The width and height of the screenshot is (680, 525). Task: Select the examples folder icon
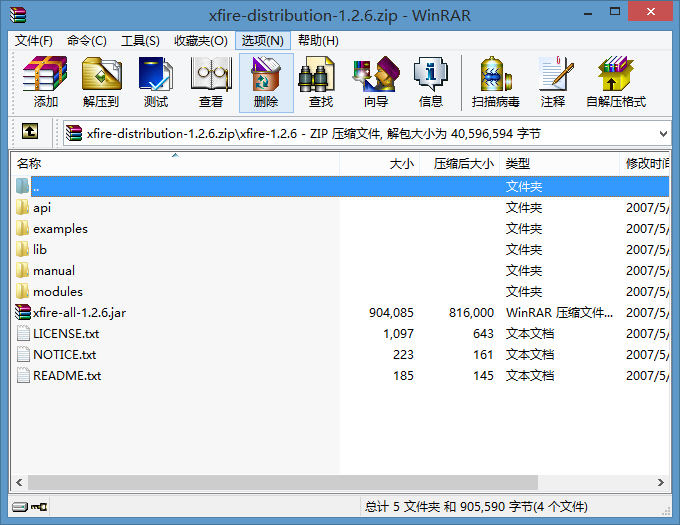[22, 228]
